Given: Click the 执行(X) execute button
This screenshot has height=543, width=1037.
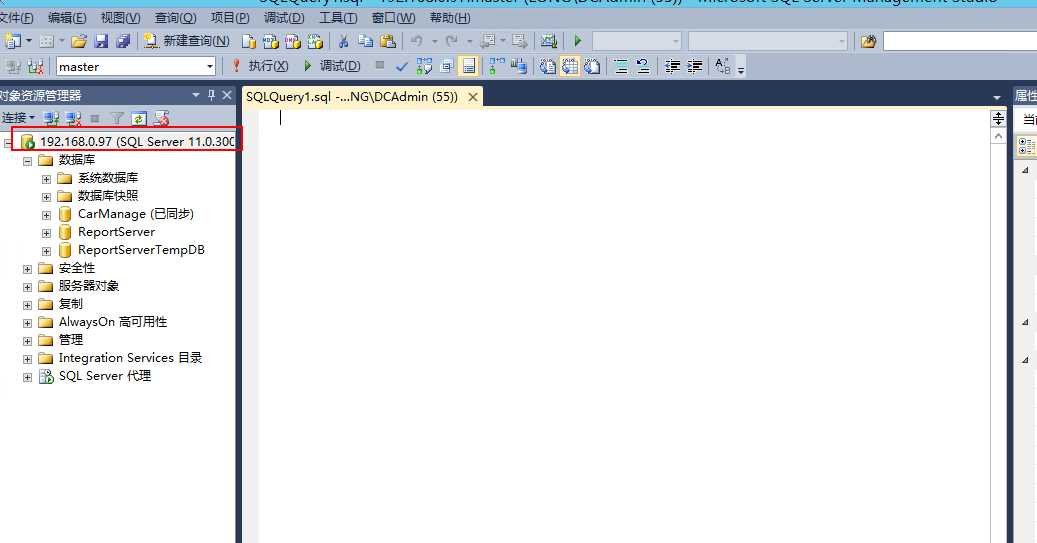Looking at the screenshot, I should tap(261, 66).
